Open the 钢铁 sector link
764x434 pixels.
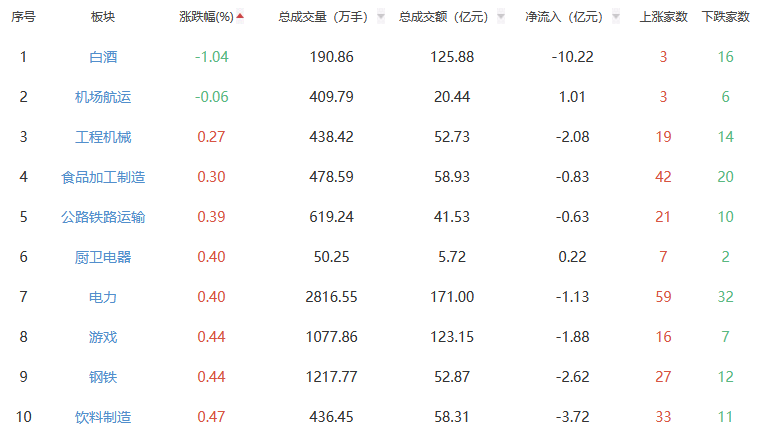click(103, 377)
